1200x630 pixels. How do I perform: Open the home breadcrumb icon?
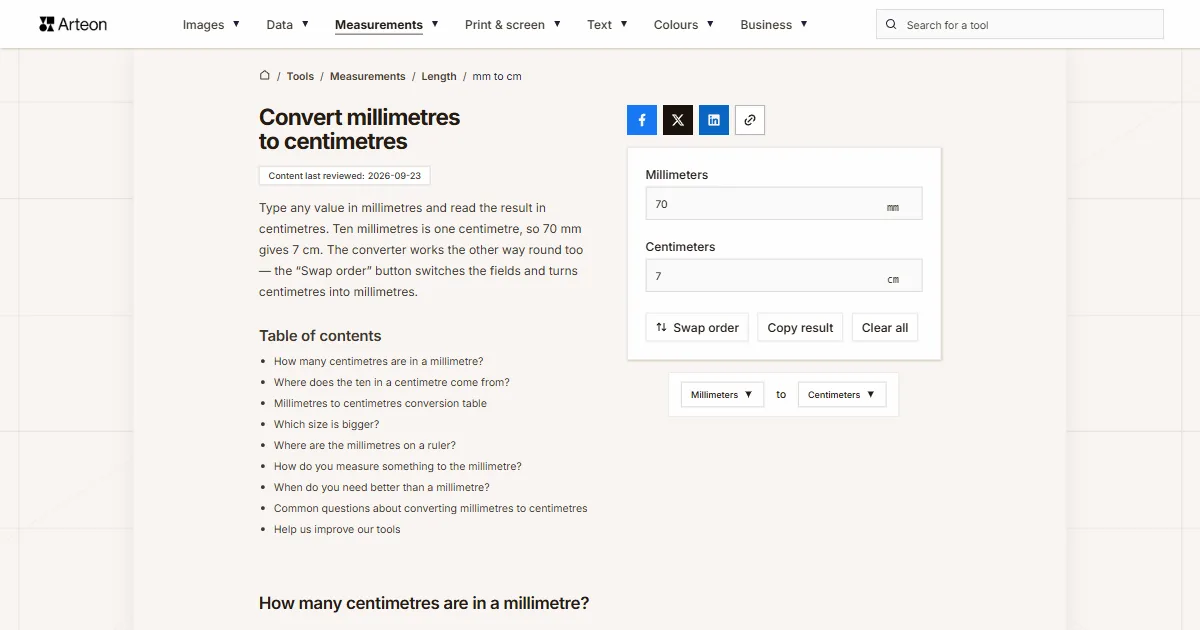(x=265, y=76)
